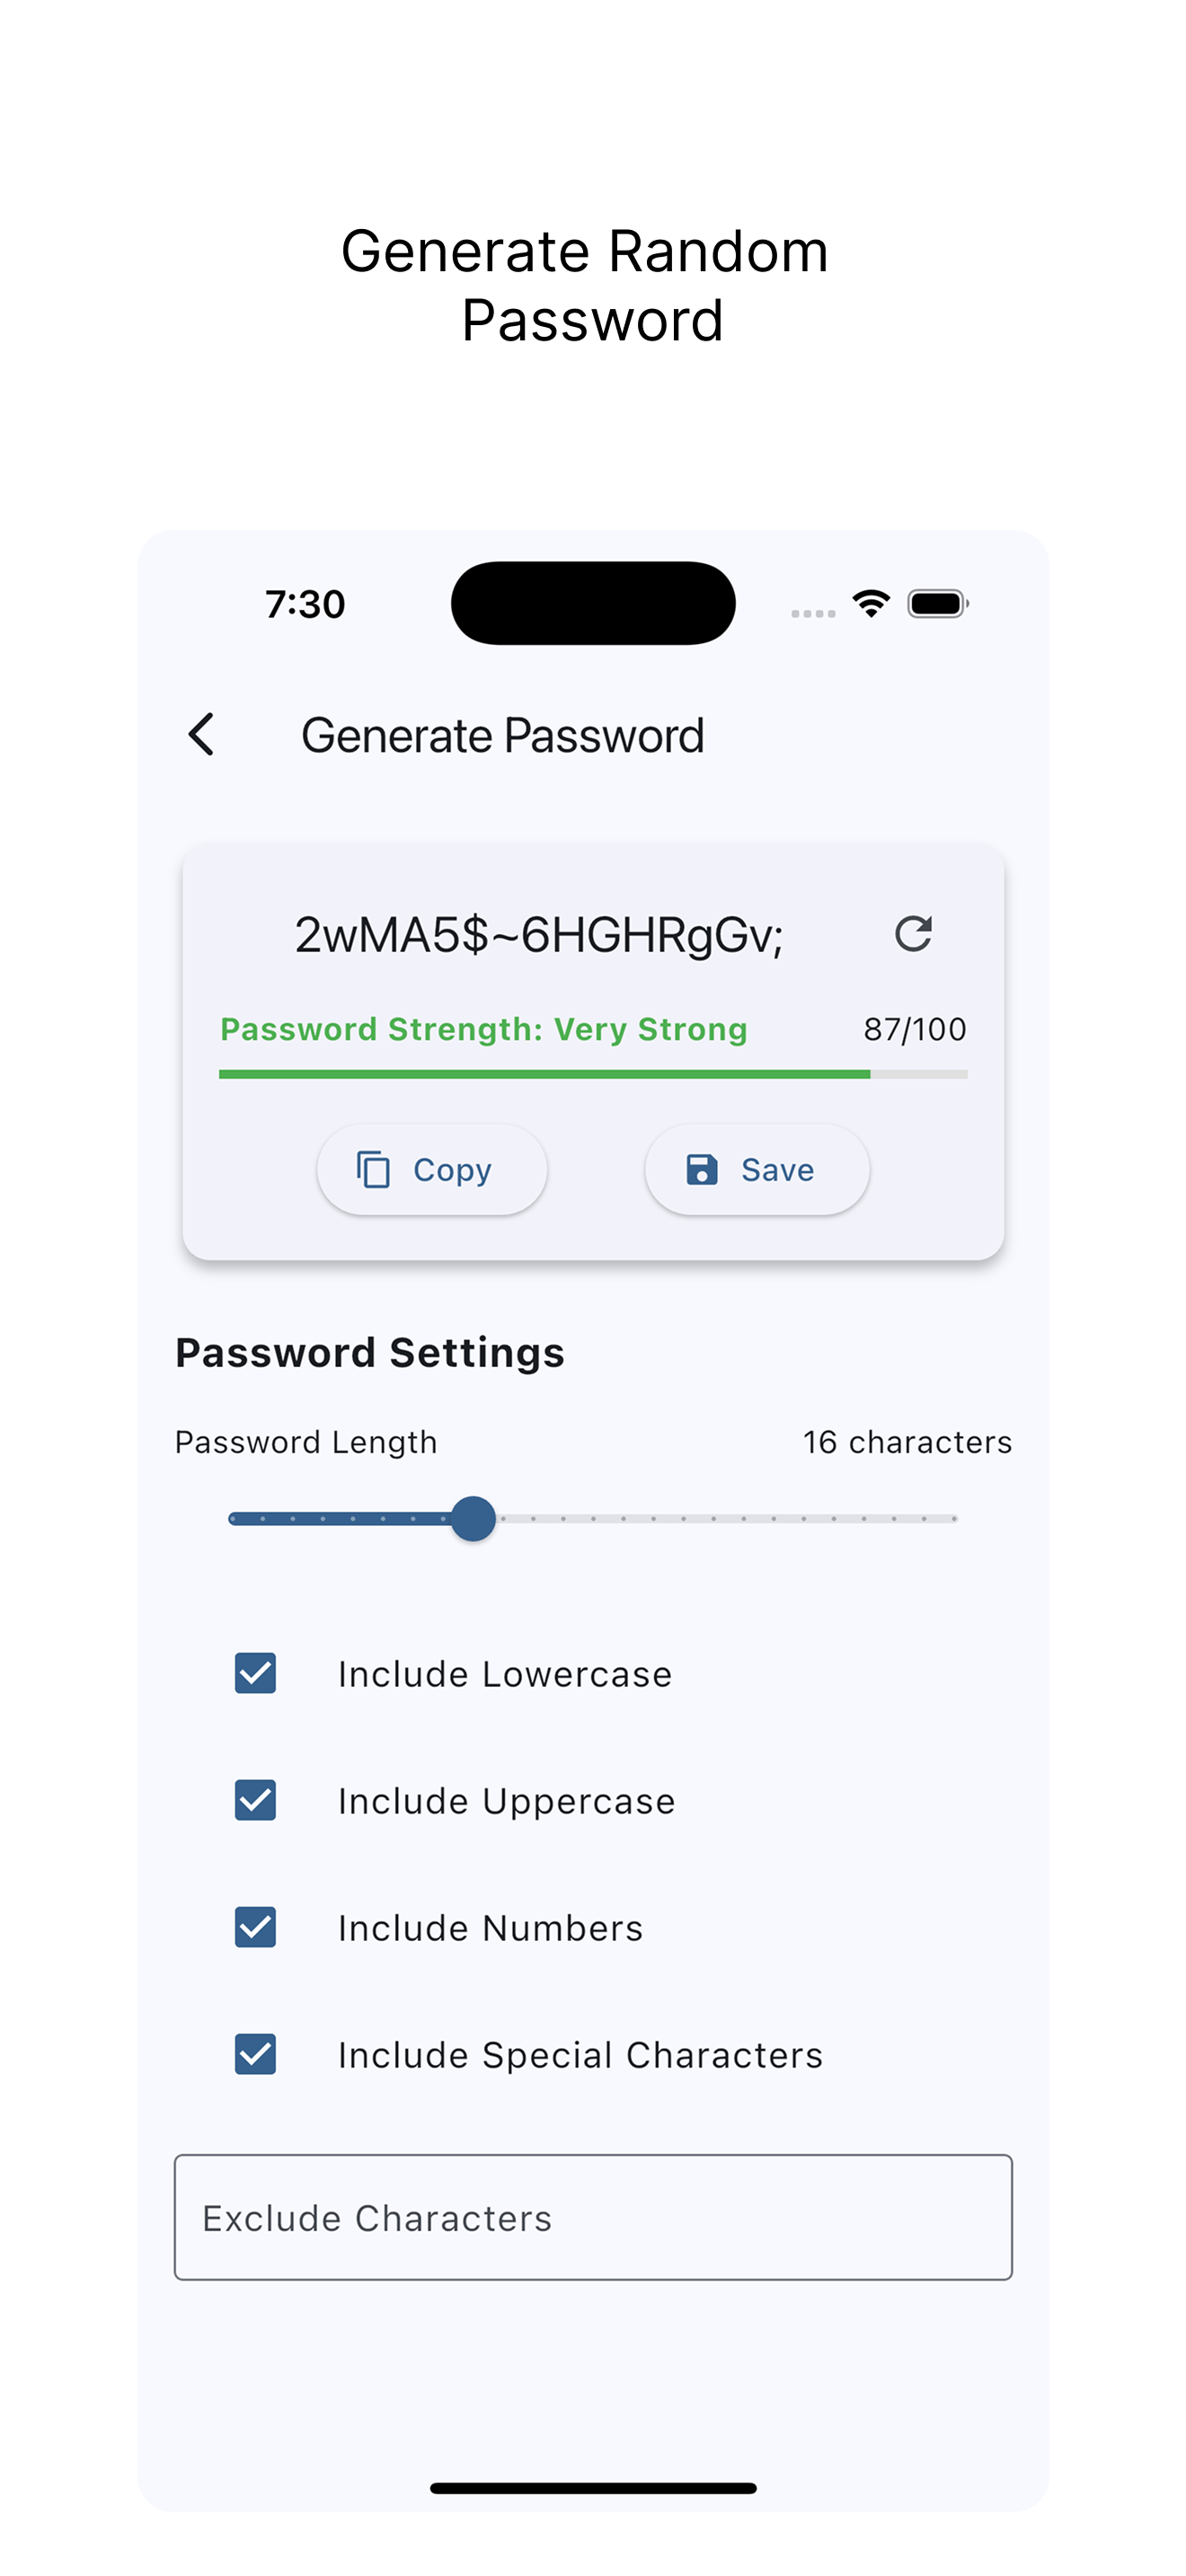Select the generated password text

tap(538, 936)
